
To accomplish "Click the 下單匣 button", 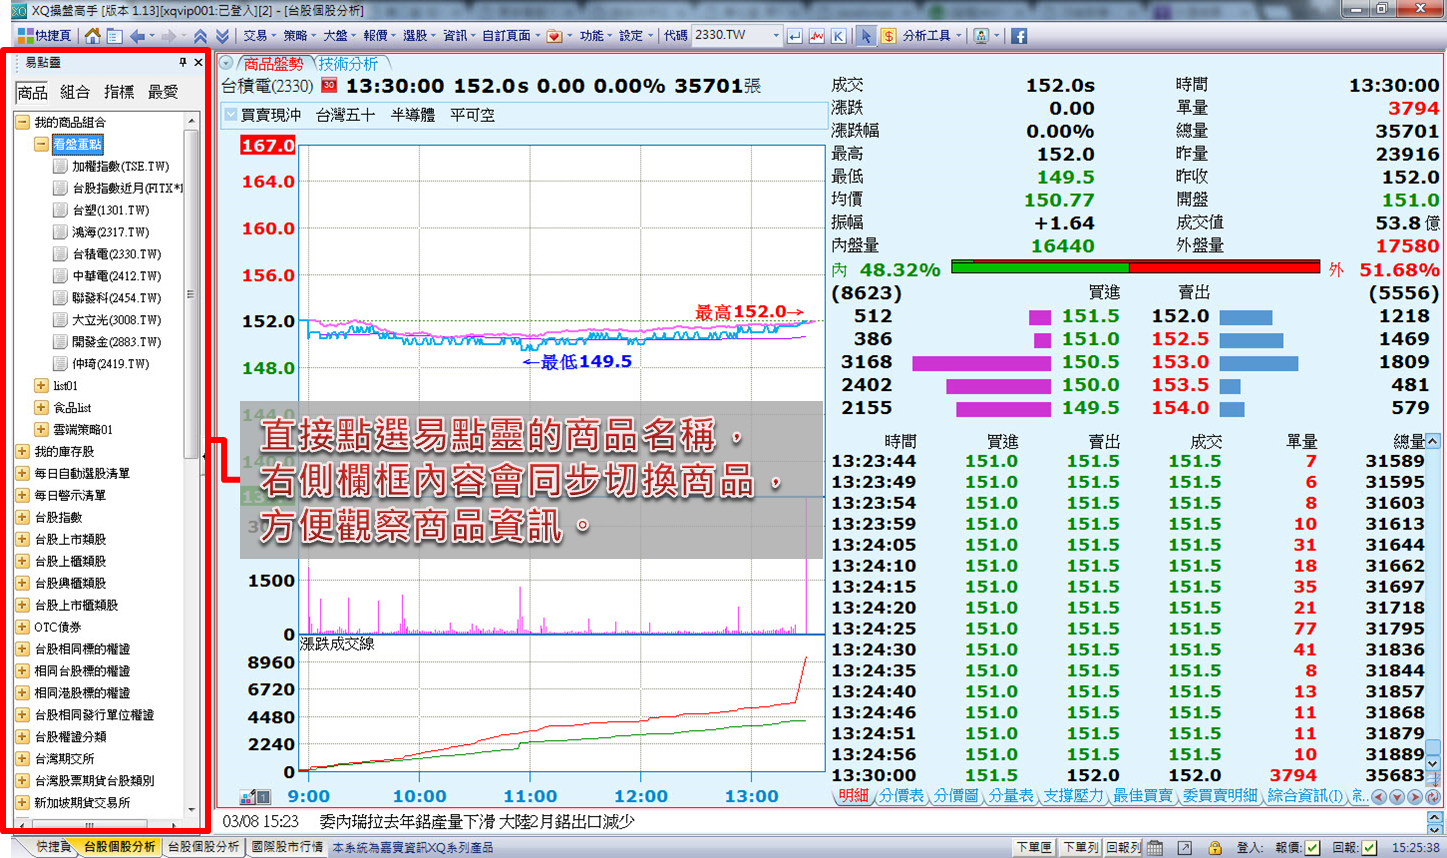I will coord(1034,848).
